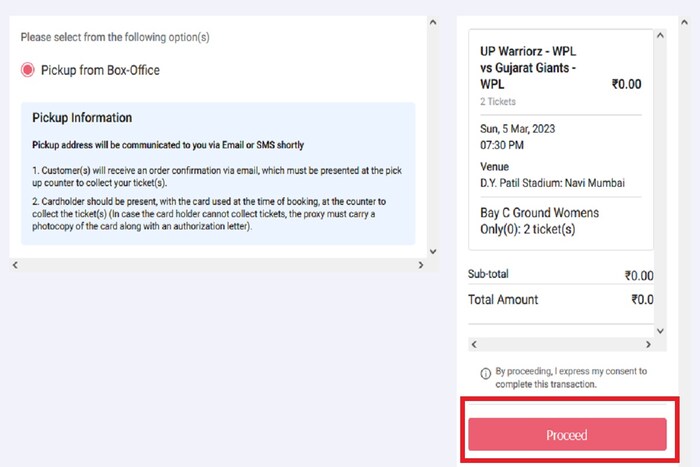Click the horizontal scrollbar track under pickup panel

click(218, 265)
